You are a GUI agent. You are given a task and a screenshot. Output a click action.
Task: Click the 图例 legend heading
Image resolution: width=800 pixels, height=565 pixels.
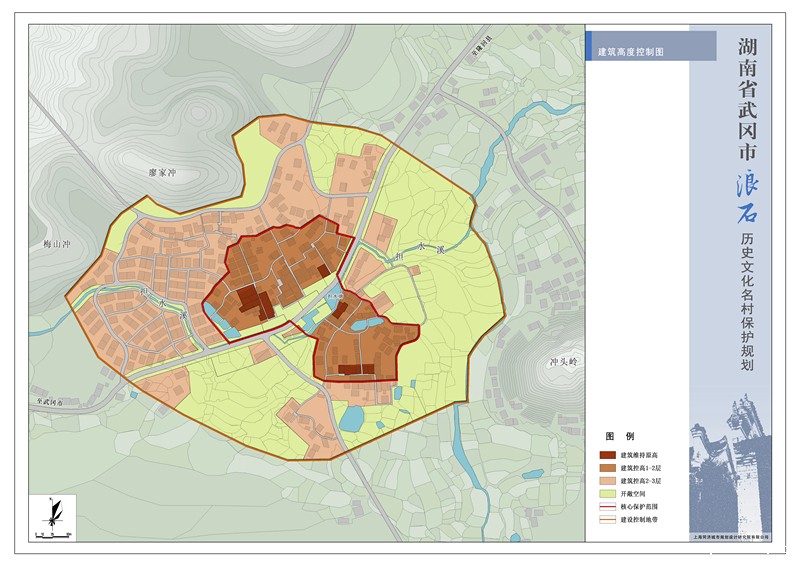[620, 438]
